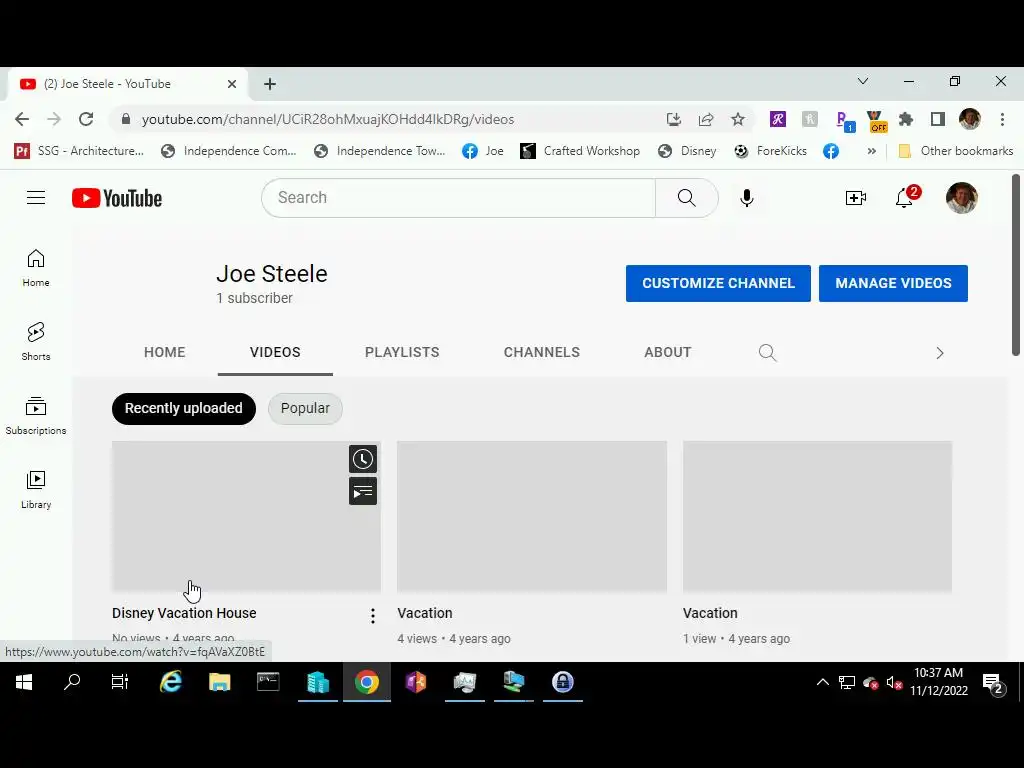Open Windows taskbar search
This screenshot has height=768, width=1024.
coord(72,682)
